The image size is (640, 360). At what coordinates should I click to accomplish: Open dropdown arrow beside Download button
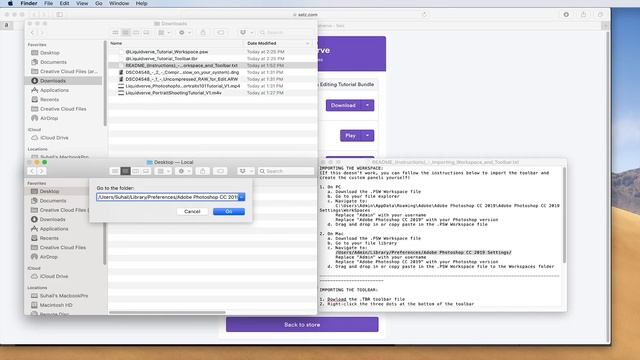(367, 105)
